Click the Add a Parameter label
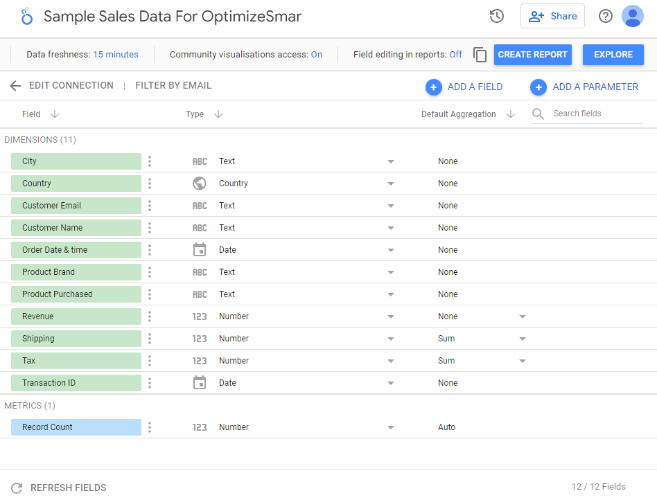This screenshot has width=657, height=500. click(595, 87)
